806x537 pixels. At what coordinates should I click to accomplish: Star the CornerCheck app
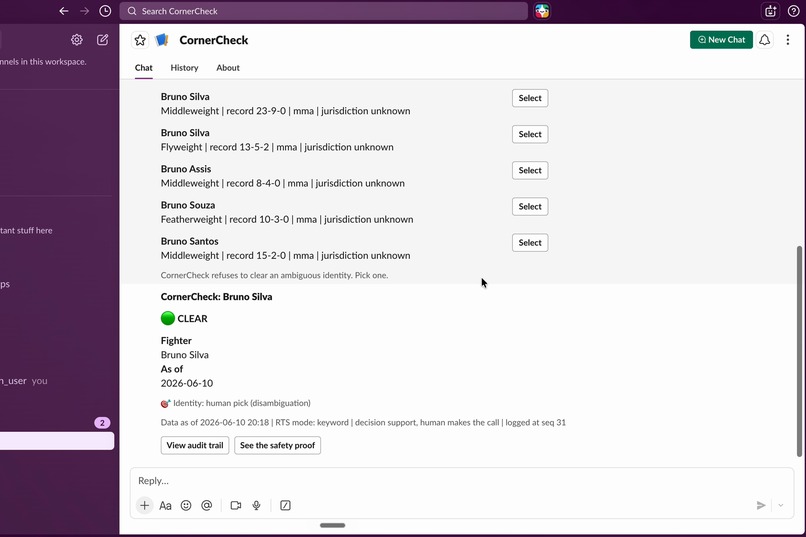point(140,40)
